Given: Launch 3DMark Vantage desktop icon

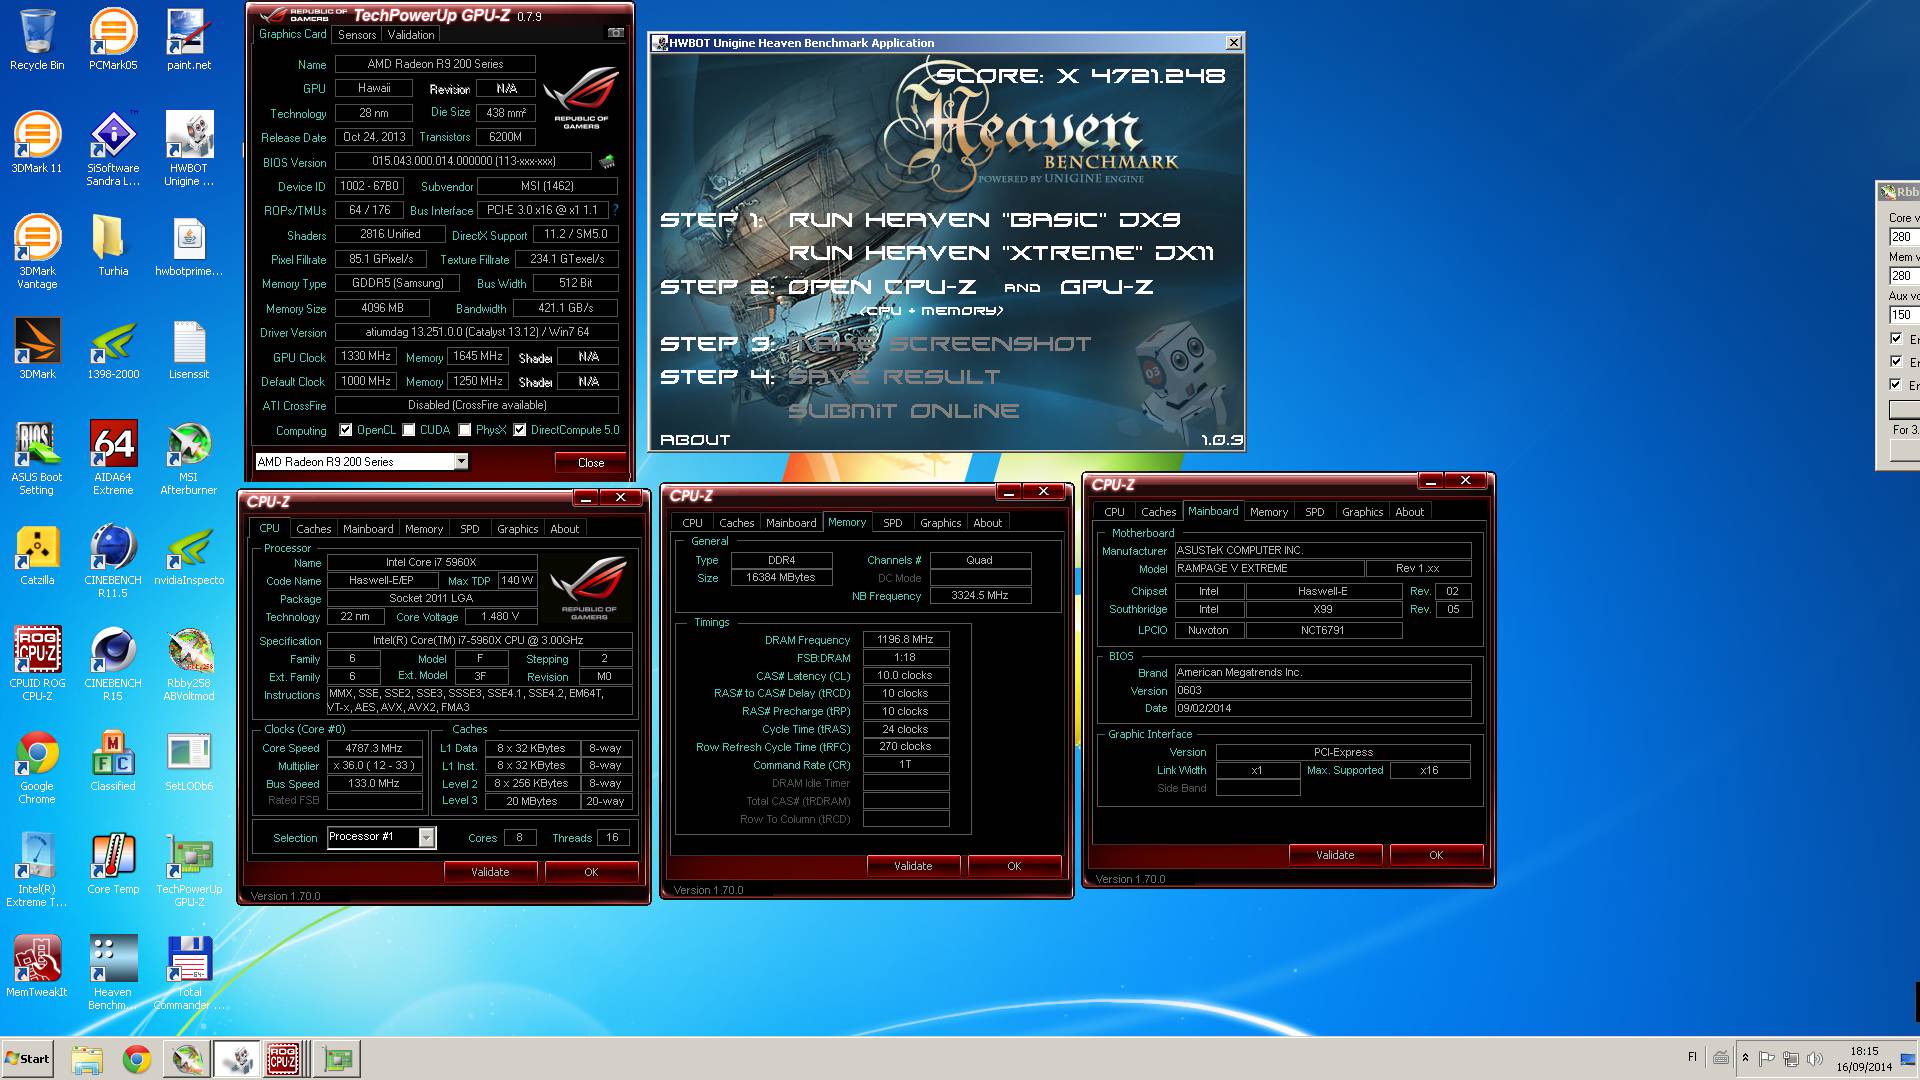Looking at the screenshot, I should point(37,251).
